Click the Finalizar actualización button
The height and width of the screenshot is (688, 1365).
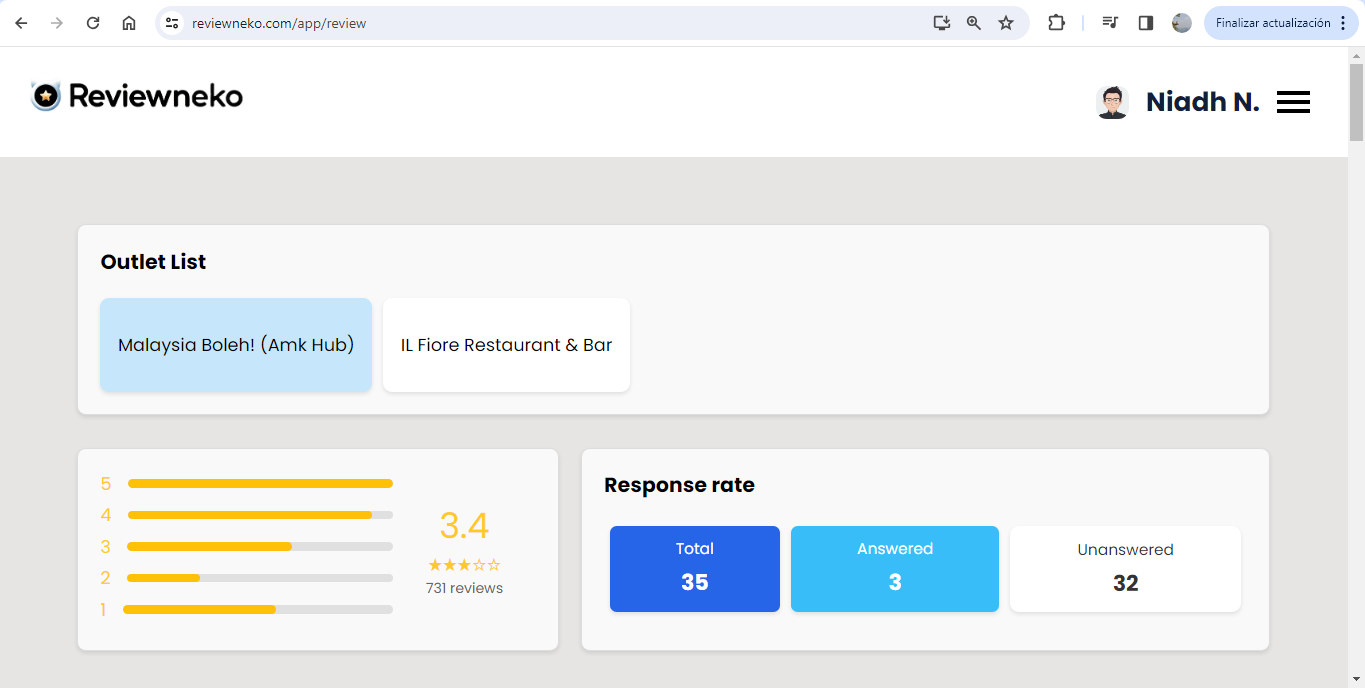[1272, 23]
